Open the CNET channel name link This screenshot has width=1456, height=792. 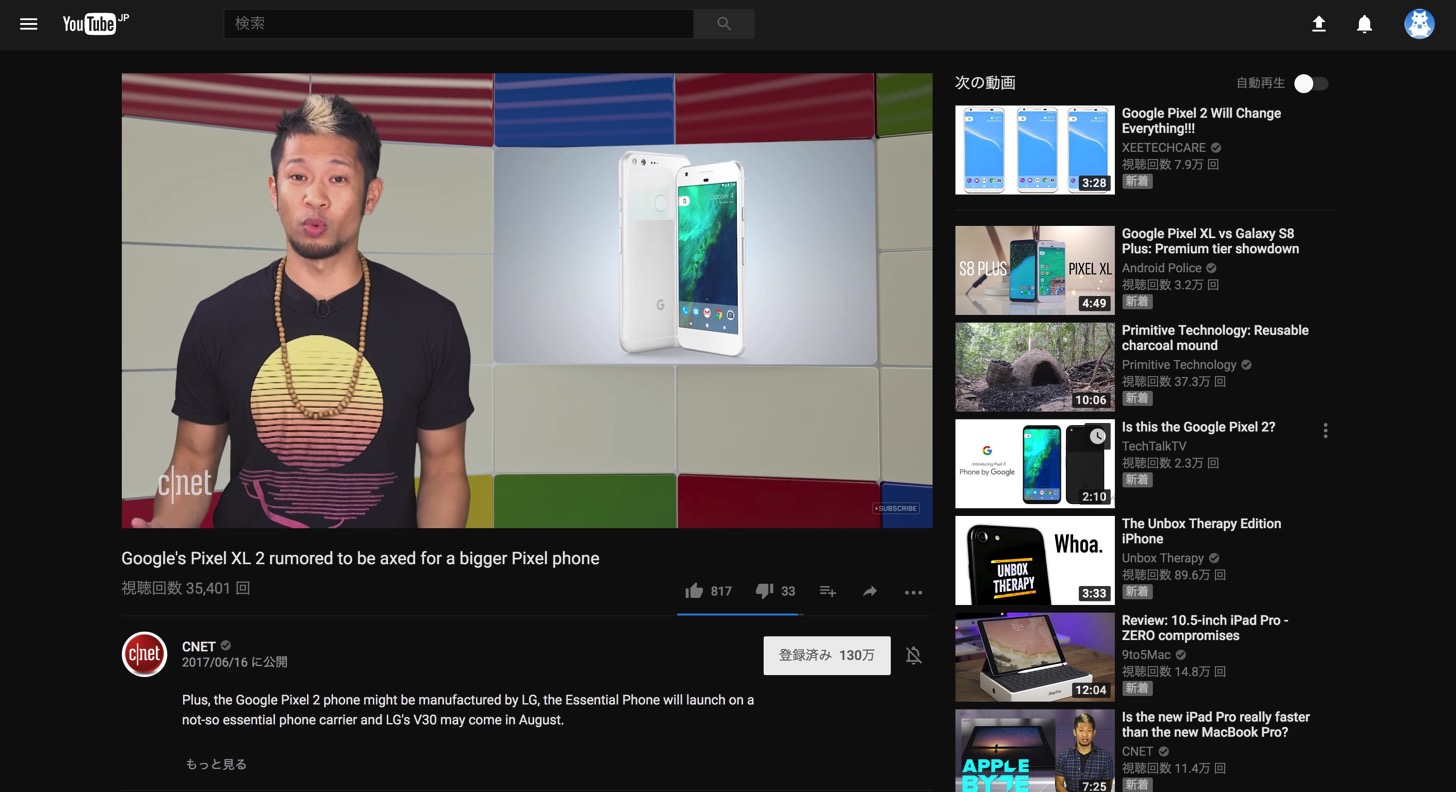(x=199, y=647)
